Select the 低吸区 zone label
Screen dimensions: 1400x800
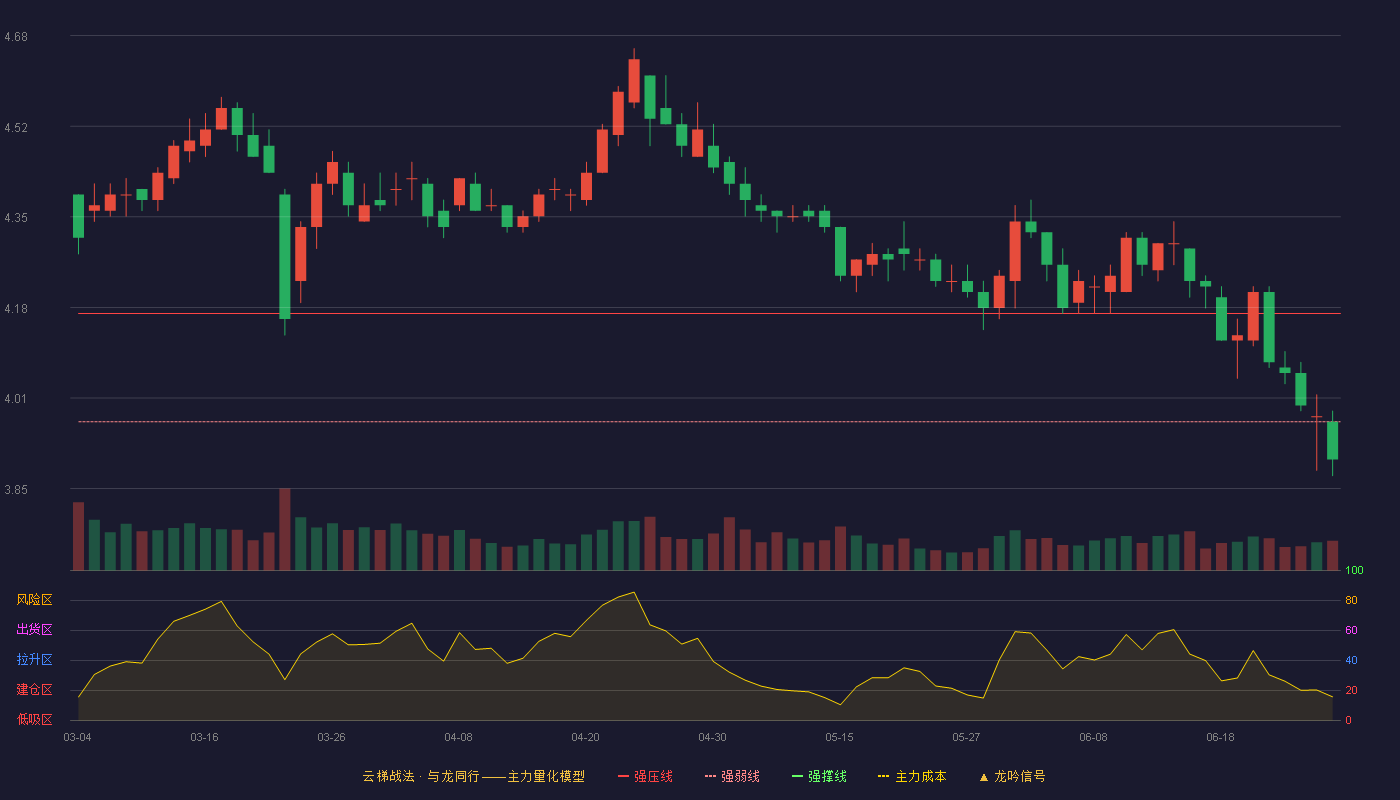(x=34, y=719)
